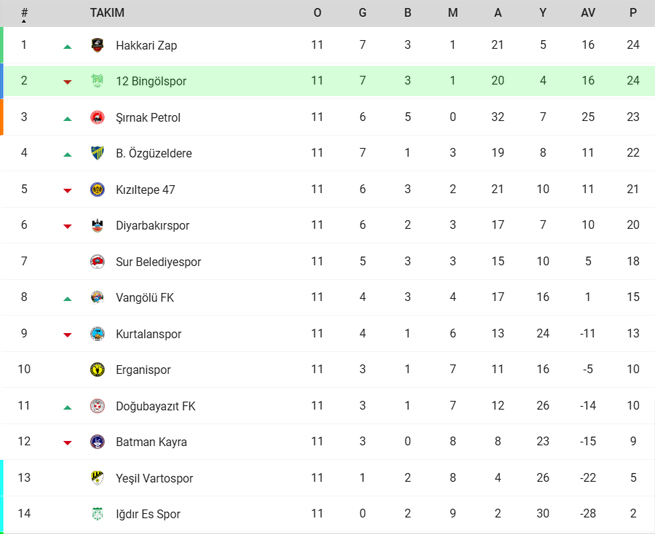Click the 12 Bingölspor team crest
The width and height of the screenshot is (655, 534).
(x=97, y=81)
